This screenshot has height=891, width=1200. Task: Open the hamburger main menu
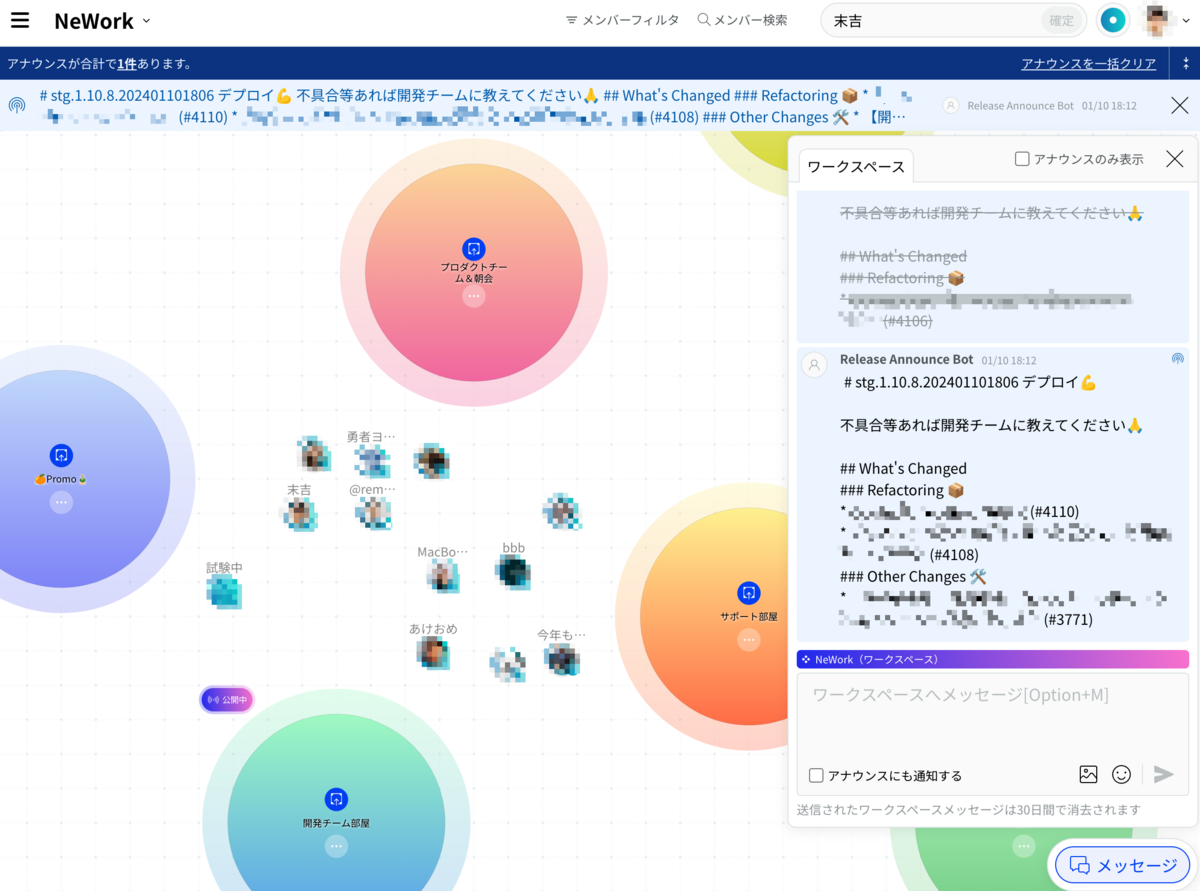pyautogui.click(x=20, y=20)
